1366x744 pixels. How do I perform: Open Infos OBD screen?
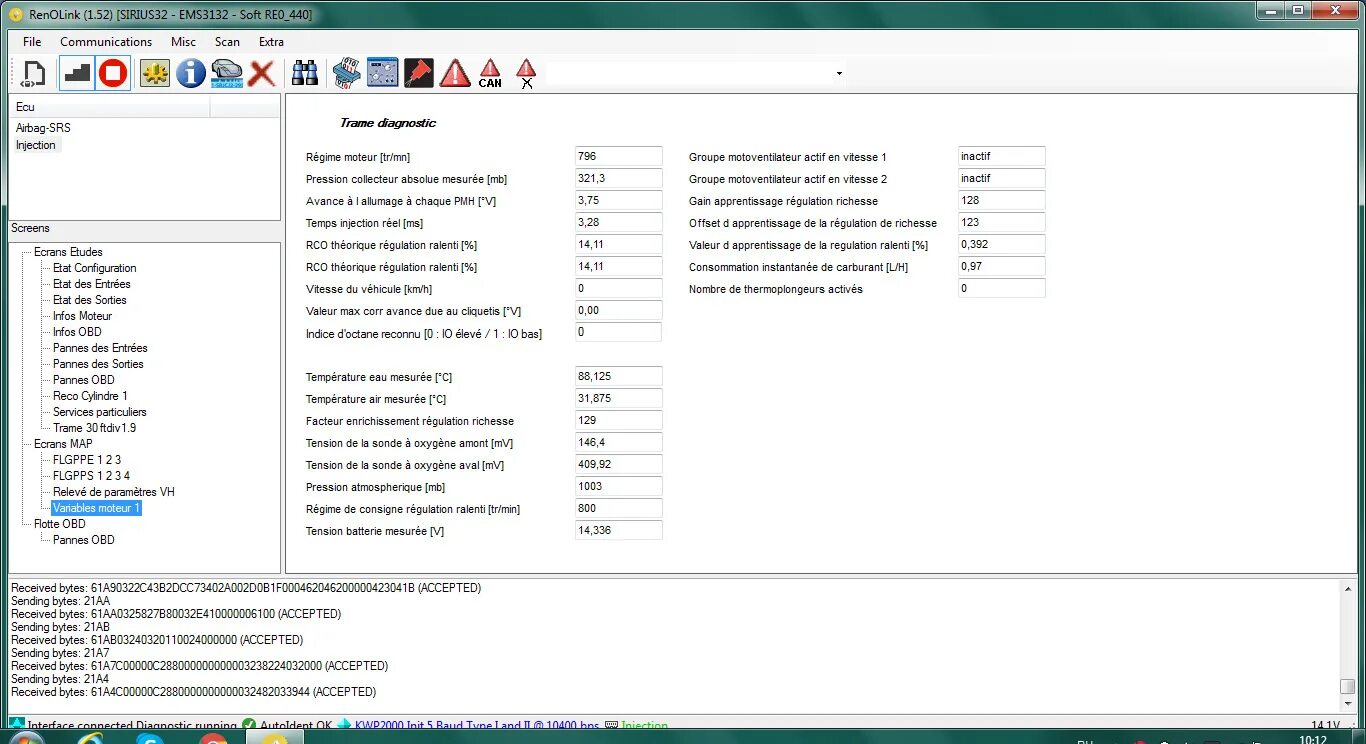pyautogui.click(x=77, y=332)
